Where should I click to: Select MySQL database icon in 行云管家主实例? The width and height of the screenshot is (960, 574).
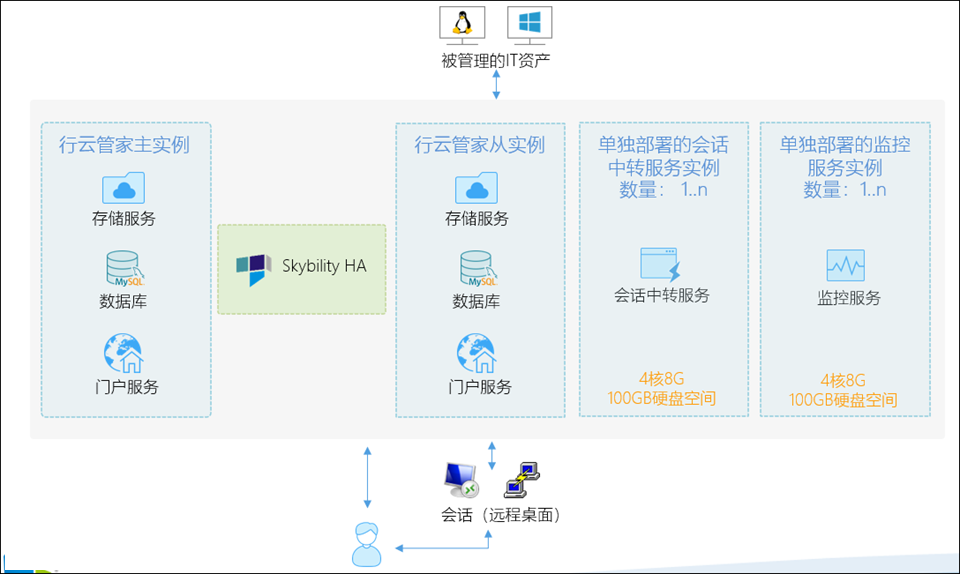coord(125,268)
